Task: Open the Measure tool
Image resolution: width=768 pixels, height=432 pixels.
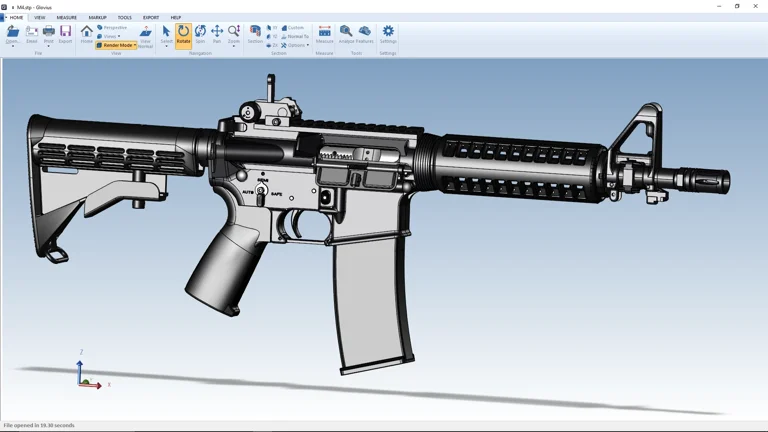Action: point(324,34)
